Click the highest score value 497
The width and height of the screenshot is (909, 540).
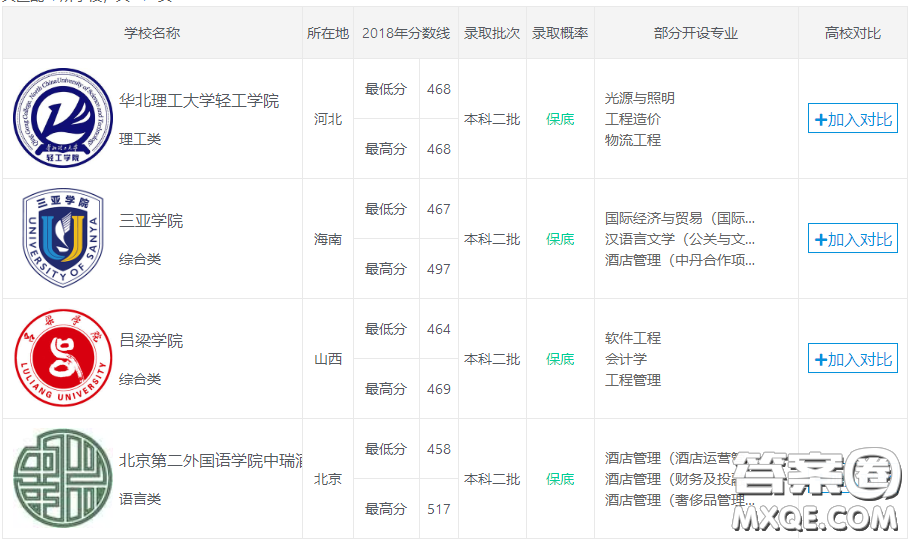(439, 269)
